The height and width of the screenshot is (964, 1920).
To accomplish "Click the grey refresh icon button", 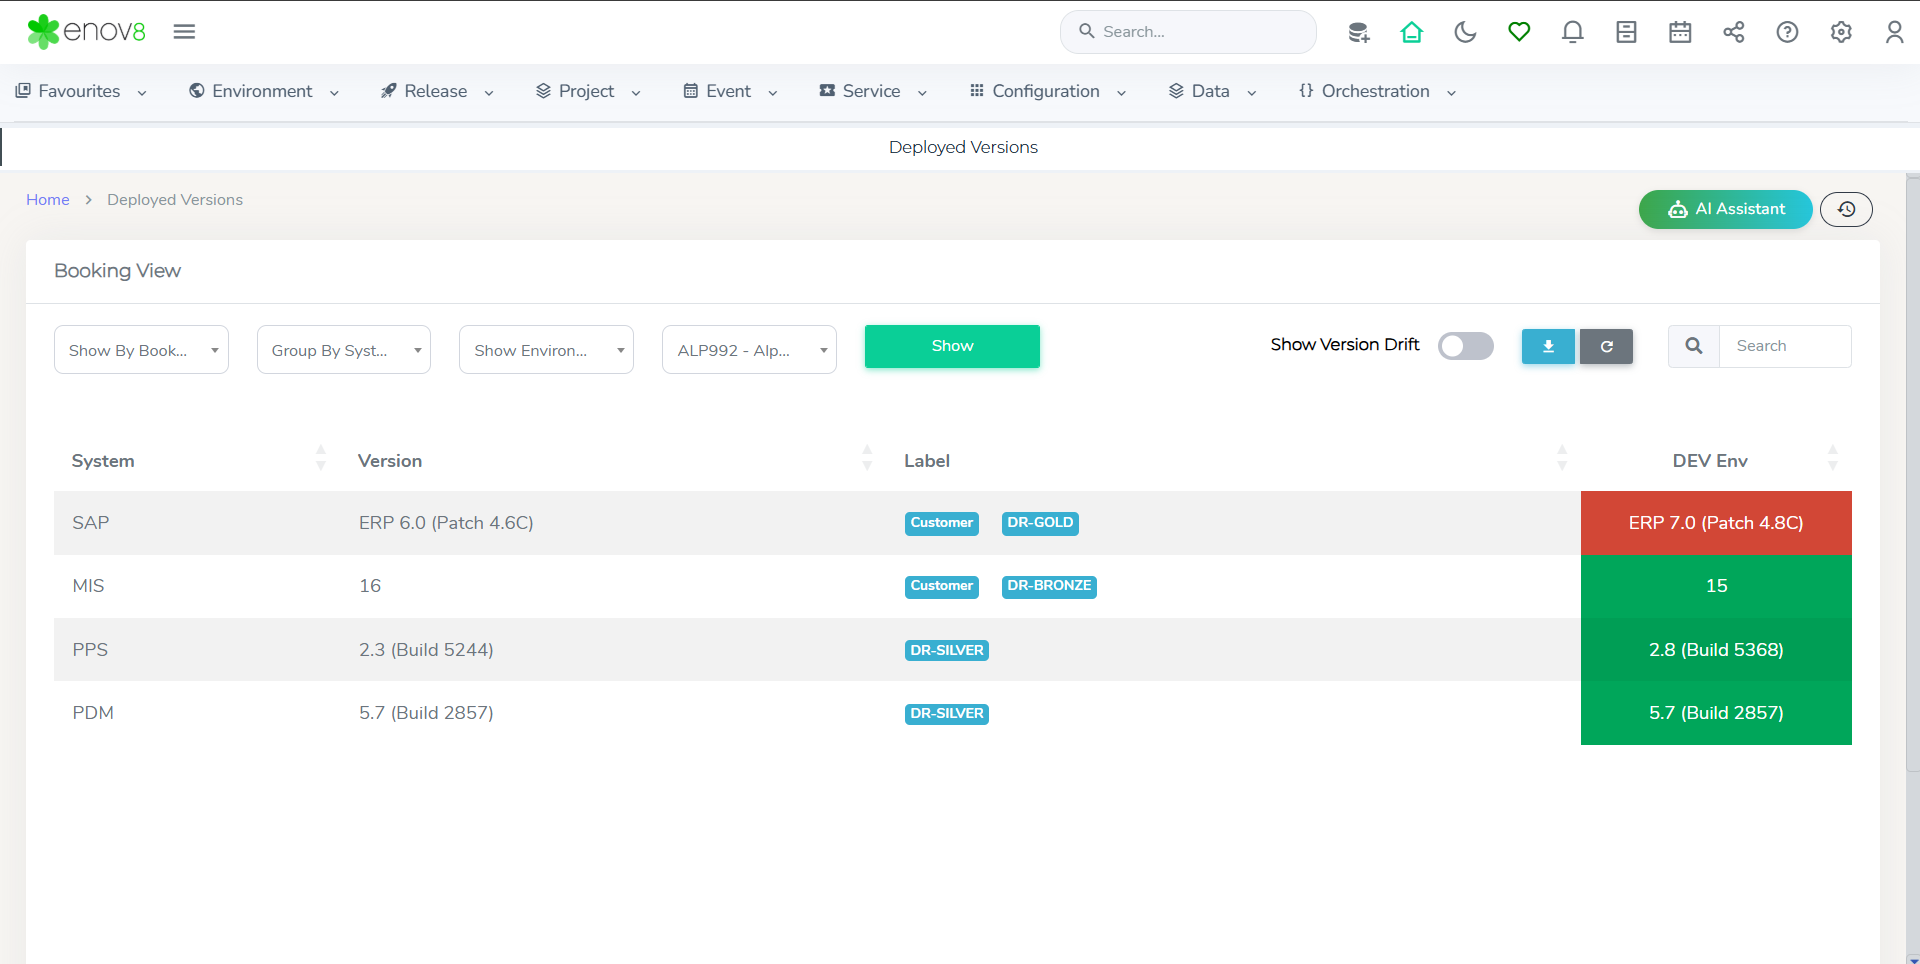I will pos(1606,347).
